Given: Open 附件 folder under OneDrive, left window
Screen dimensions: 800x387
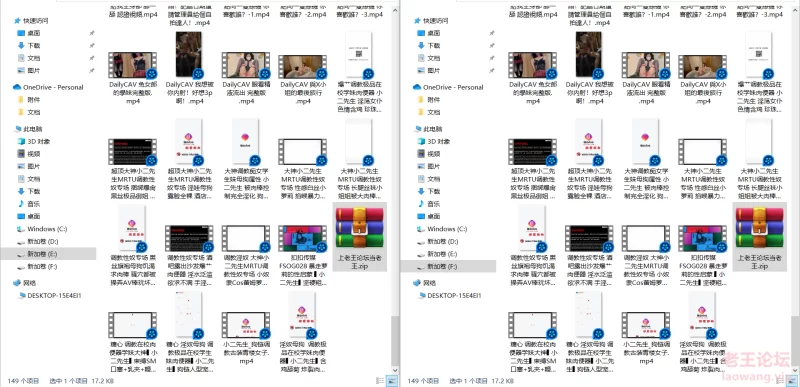Looking at the screenshot, I should (x=29, y=100).
